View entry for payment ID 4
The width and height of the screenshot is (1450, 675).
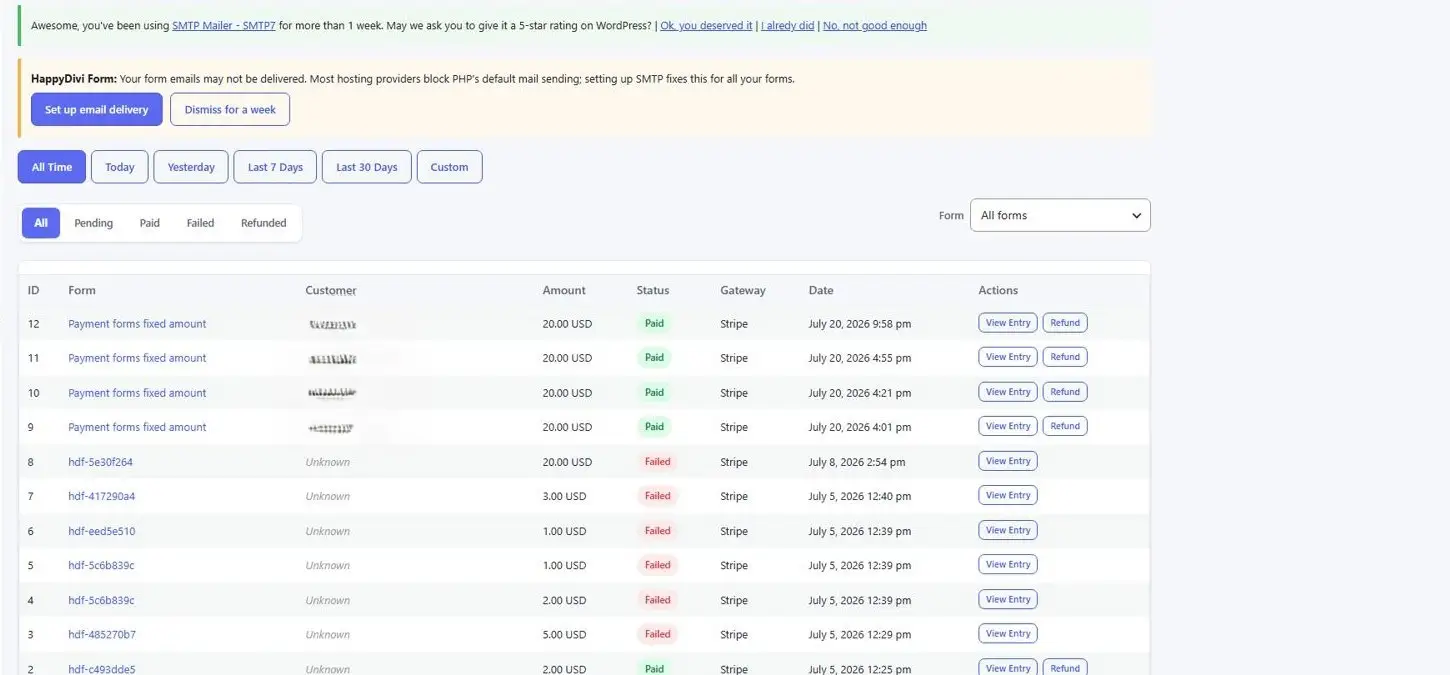(1008, 599)
